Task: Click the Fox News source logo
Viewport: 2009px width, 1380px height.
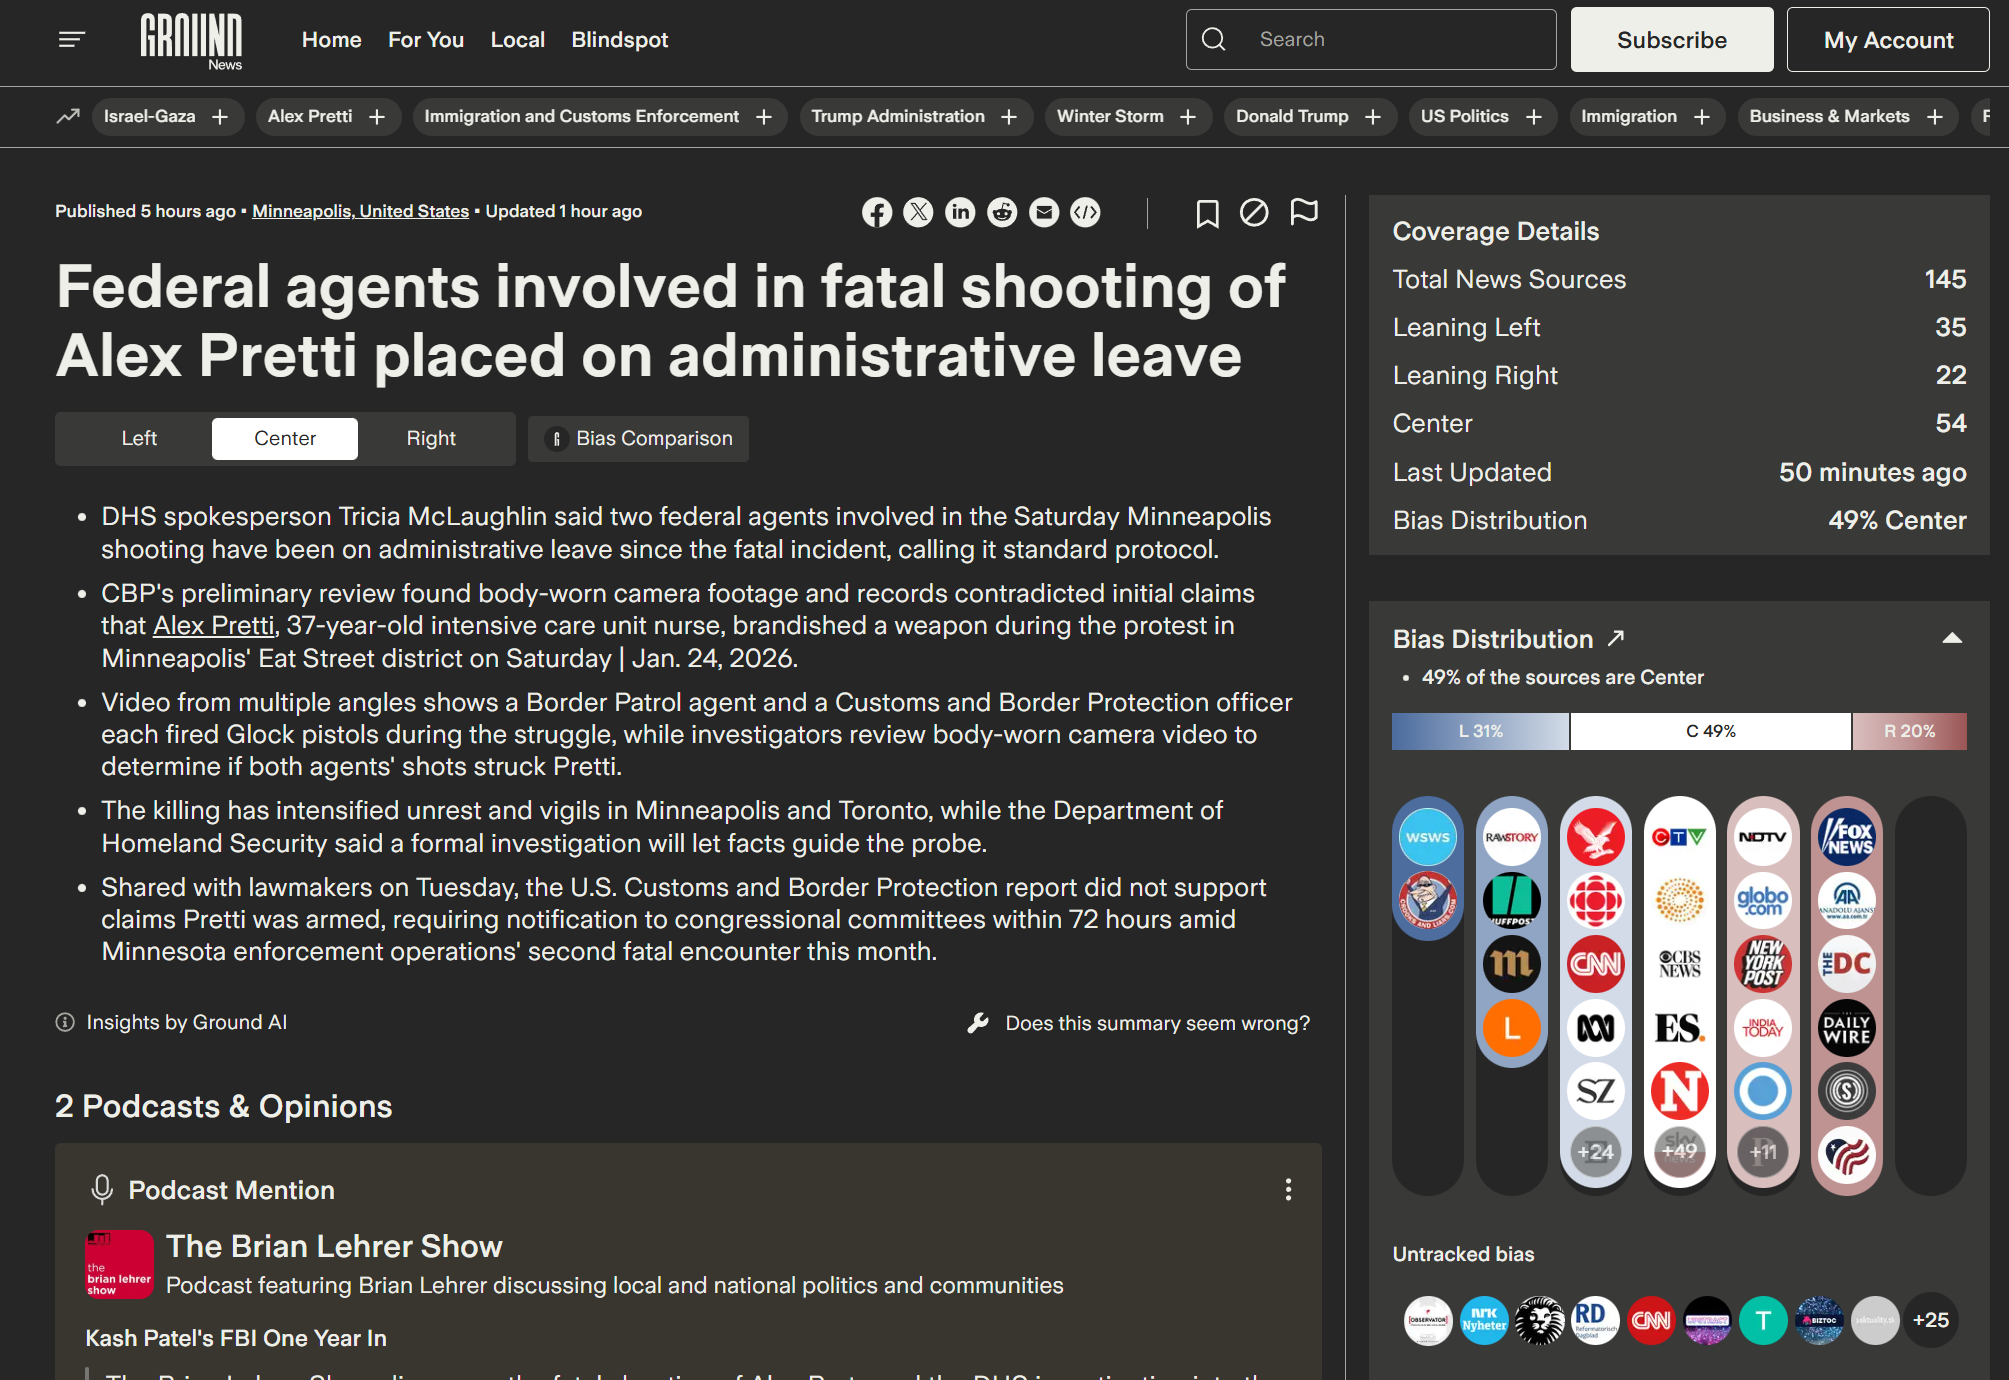Action: (x=1846, y=838)
